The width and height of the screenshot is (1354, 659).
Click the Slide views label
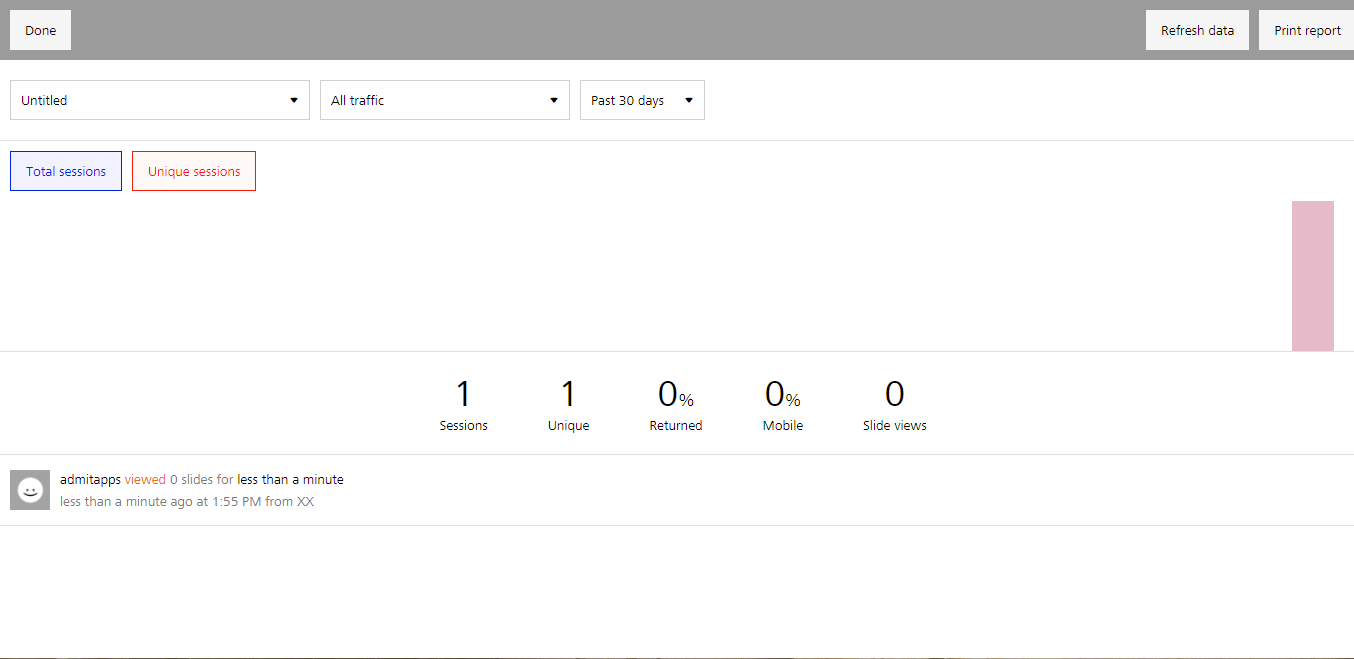pyautogui.click(x=895, y=426)
